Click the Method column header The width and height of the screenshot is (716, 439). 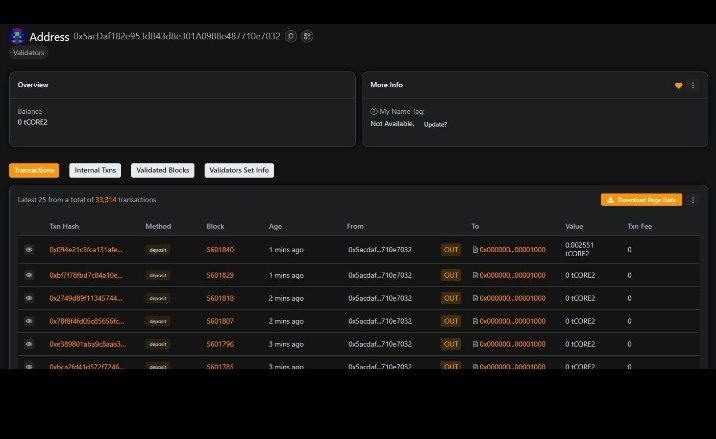[158, 227]
